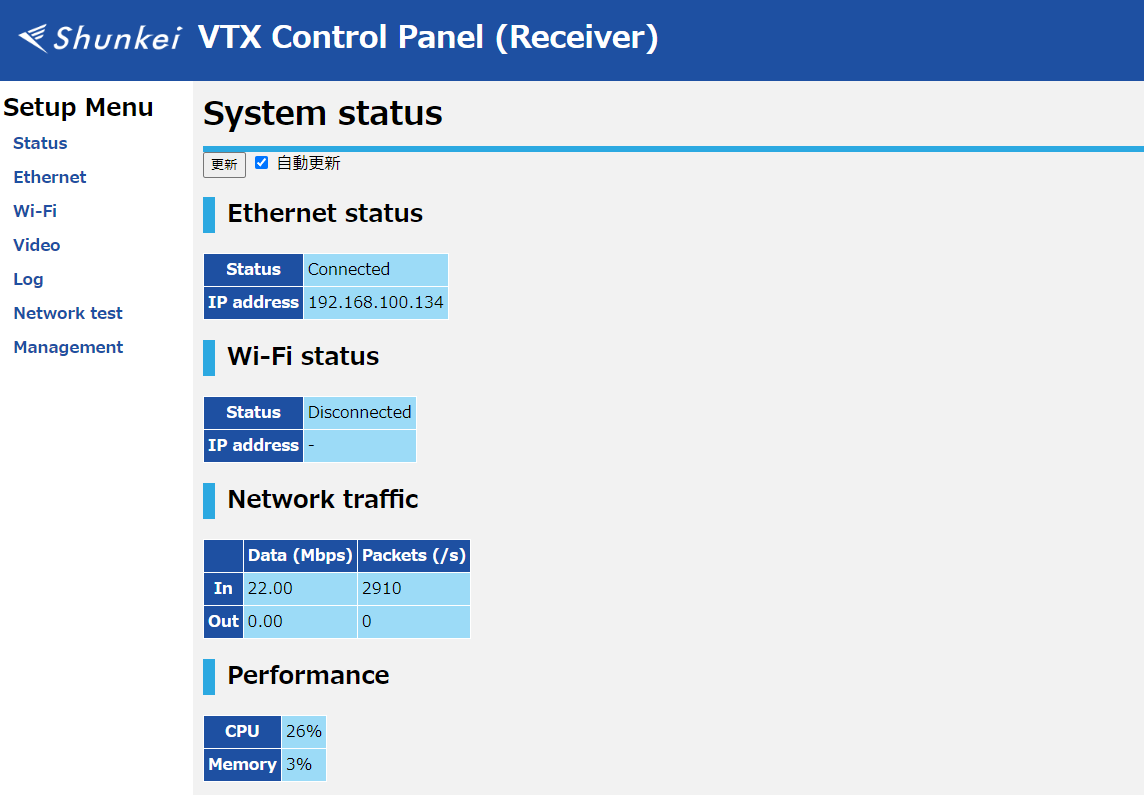Click the Shunkei logo icon
The height and width of the screenshot is (795, 1144).
coord(99,38)
